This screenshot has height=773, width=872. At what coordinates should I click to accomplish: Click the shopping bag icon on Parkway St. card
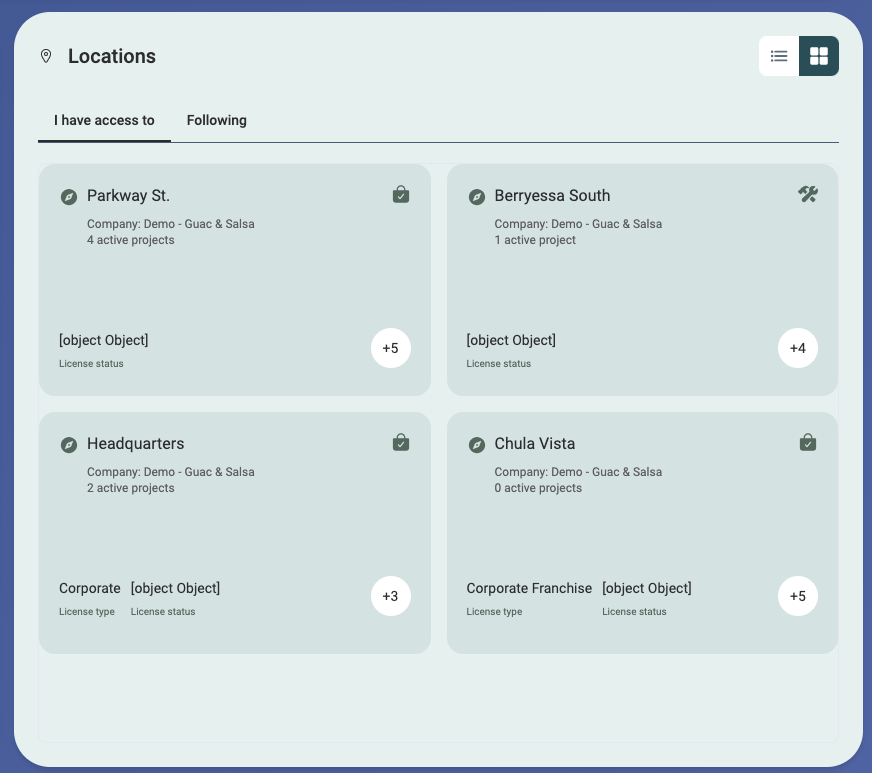click(401, 194)
